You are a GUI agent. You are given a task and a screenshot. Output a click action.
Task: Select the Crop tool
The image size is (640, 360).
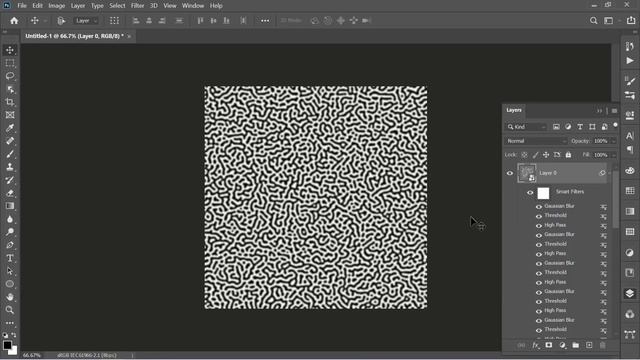pyautogui.click(x=10, y=102)
